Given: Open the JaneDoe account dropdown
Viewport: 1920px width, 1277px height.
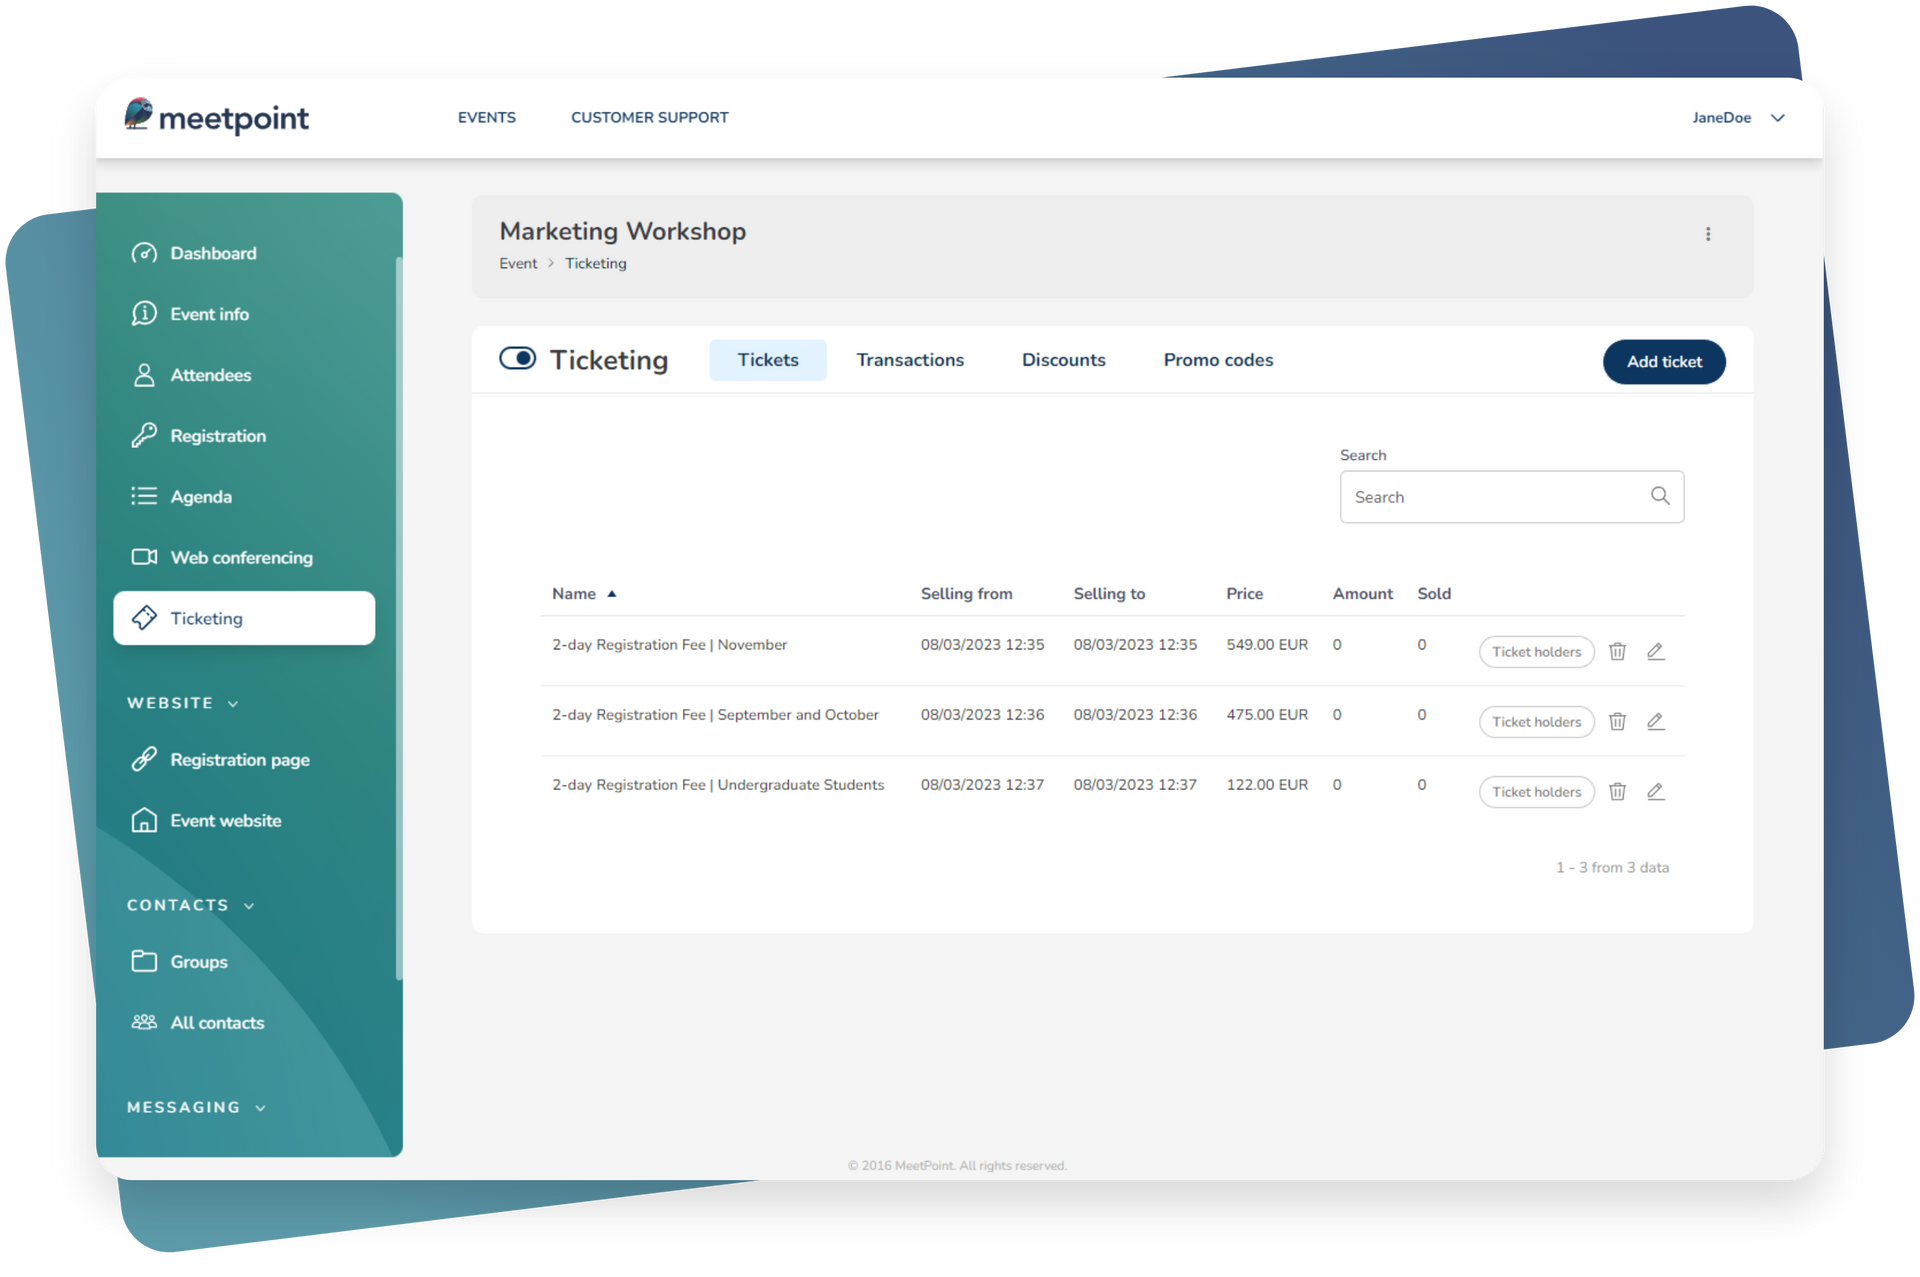Looking at the screenshot, I should tap(1777, 118).
